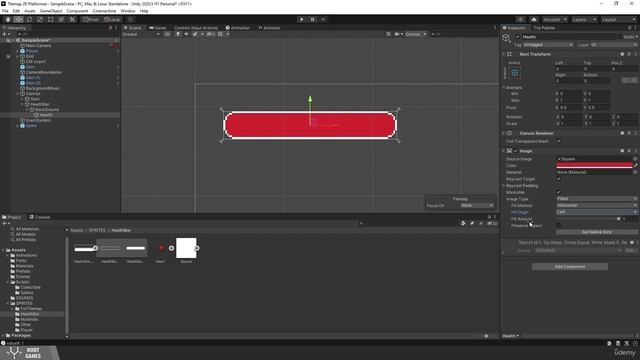The width and height of the screenshot is (640, 360).
Task: Expand Raycast Padding foldout
Action: (504, 186)
